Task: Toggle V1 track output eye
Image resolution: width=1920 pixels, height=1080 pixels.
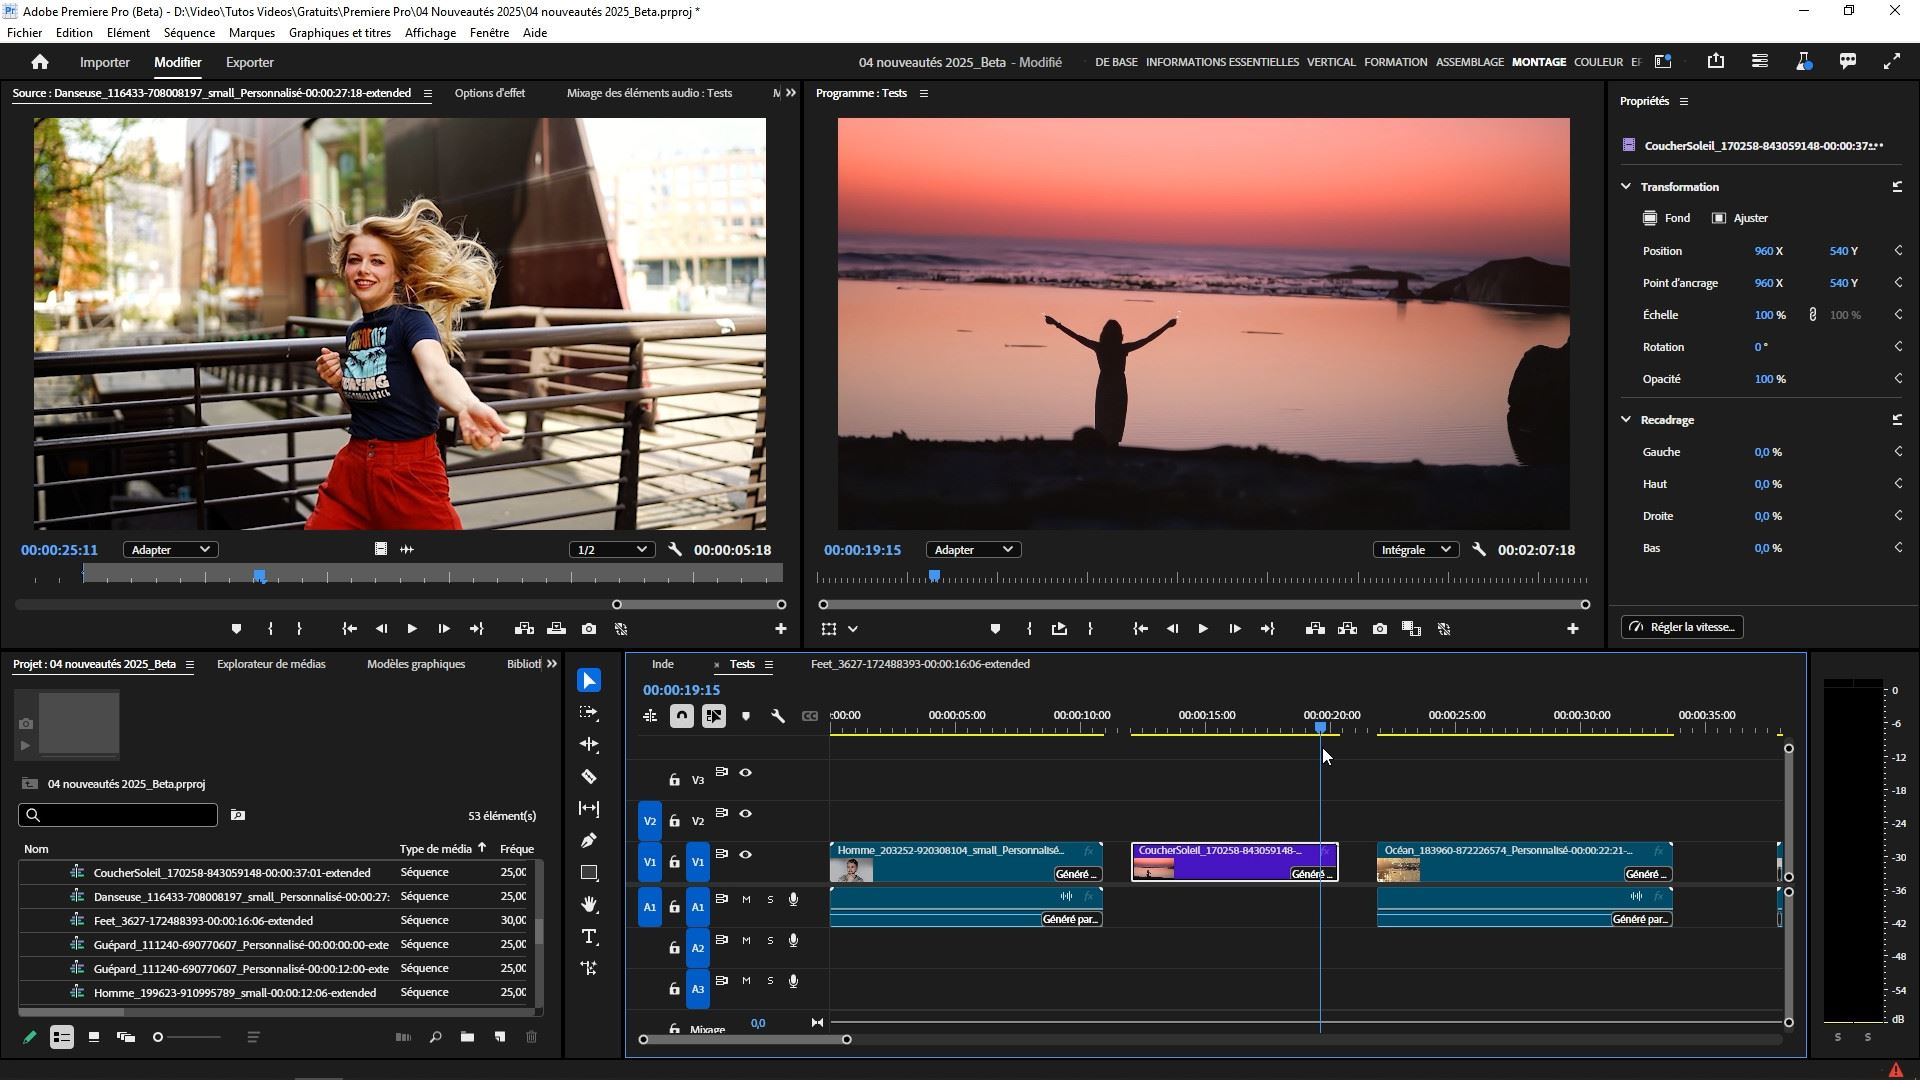Action: tap(746, 855)
